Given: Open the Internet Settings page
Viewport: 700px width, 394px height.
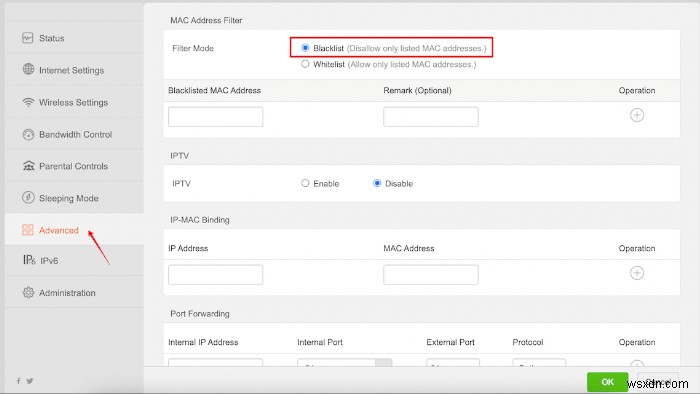Looking at the screenshot, I should (71, 71).
